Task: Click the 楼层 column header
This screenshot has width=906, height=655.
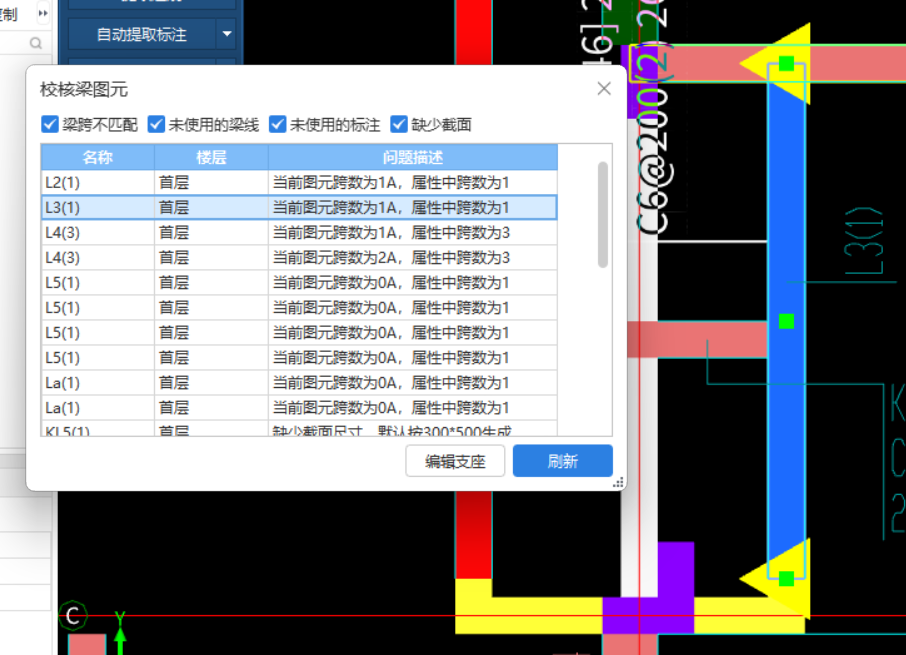Action: tap(209, 157)
